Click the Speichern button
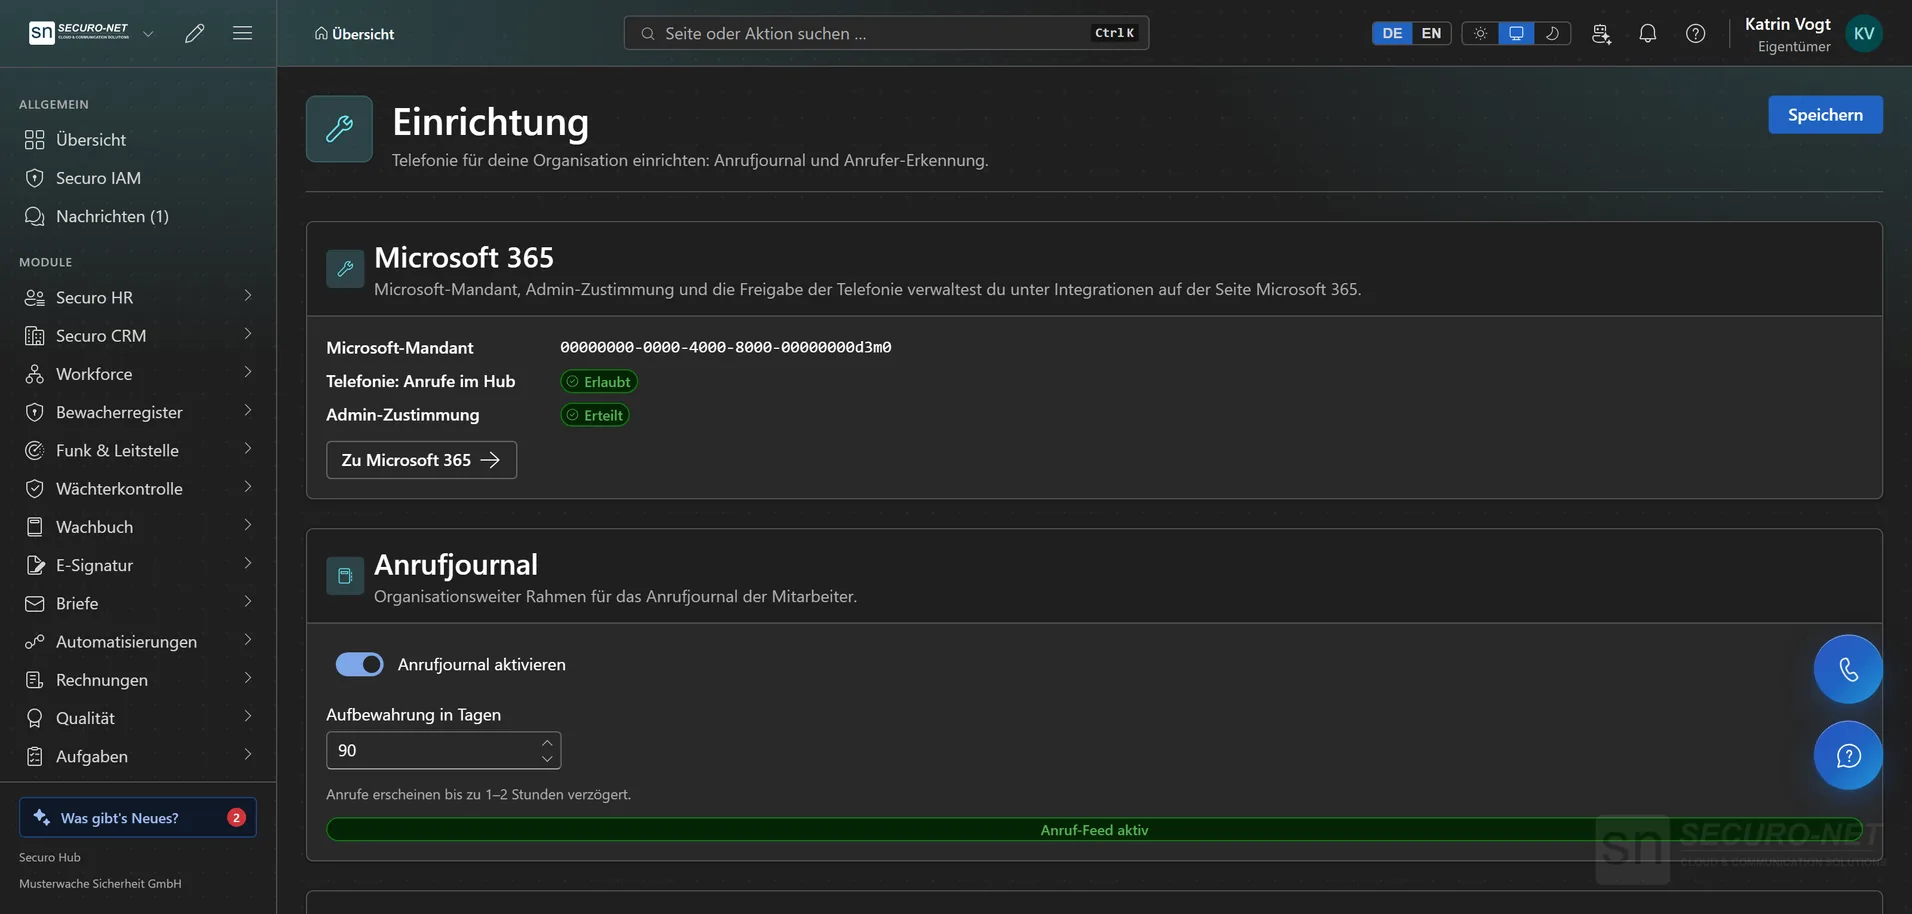 pos(1825,114)
